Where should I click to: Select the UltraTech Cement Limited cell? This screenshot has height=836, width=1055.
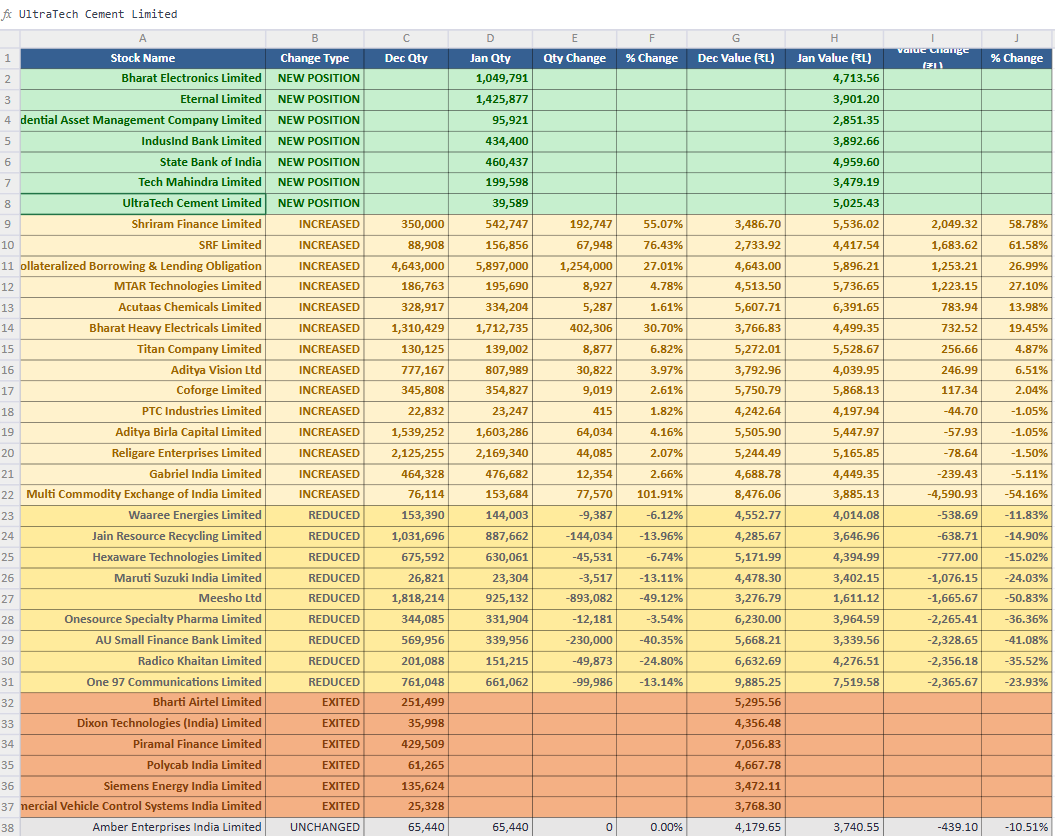[143, 203]
